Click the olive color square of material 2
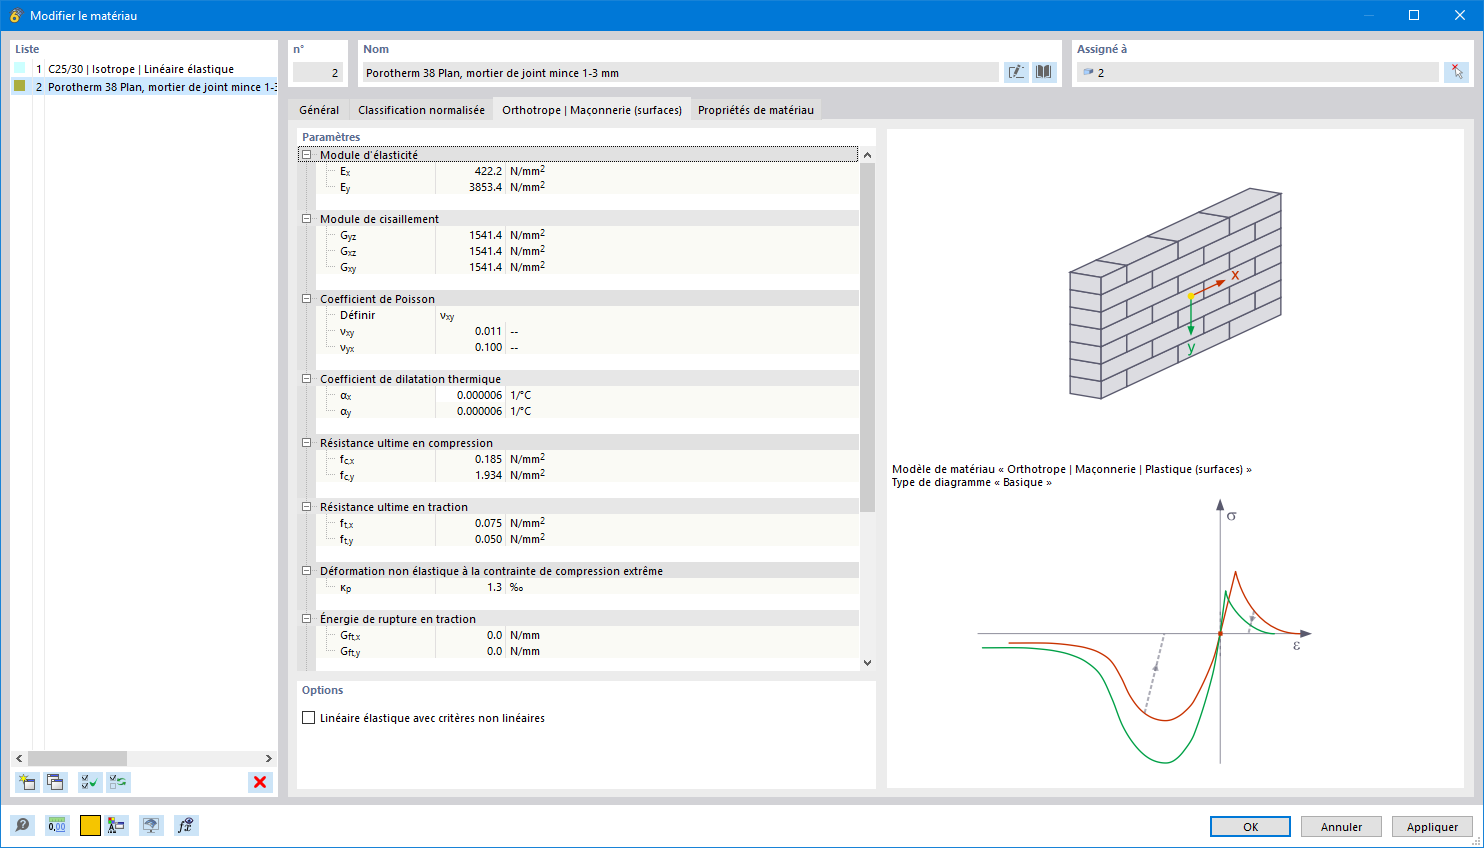1484x848 pixels. 19,86
